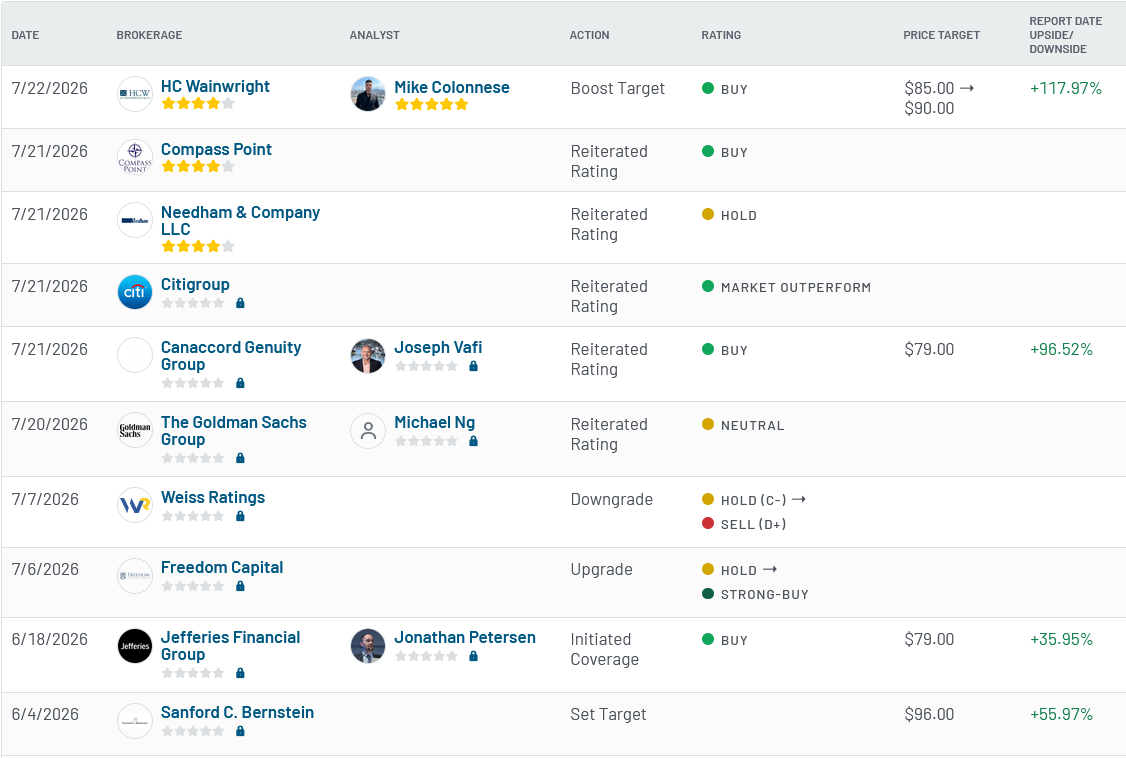Unlock the Sanford C. Bernstein lock icon

(x=241, y=731)
